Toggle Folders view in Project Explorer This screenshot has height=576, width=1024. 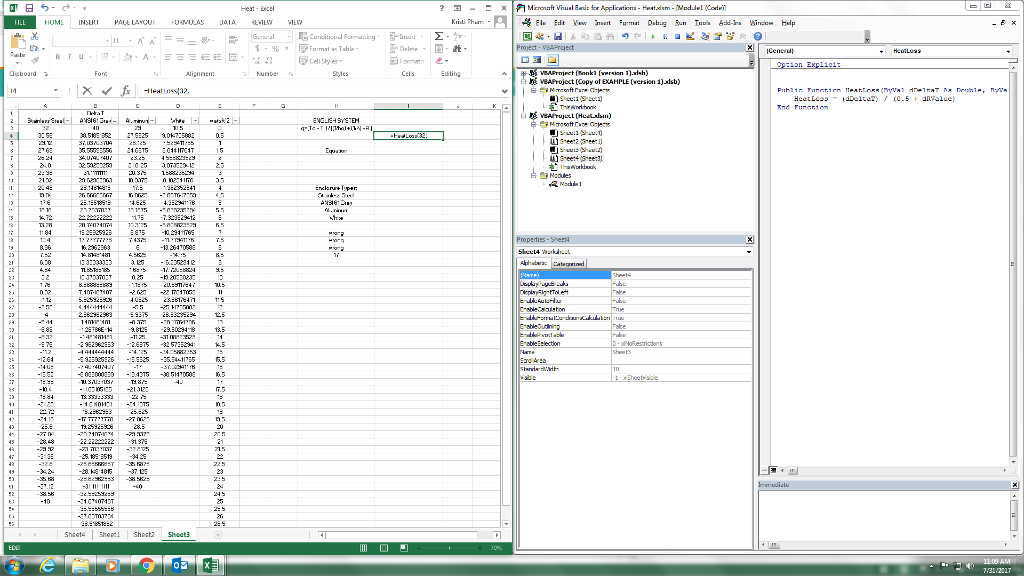click(x=550, y=60)
